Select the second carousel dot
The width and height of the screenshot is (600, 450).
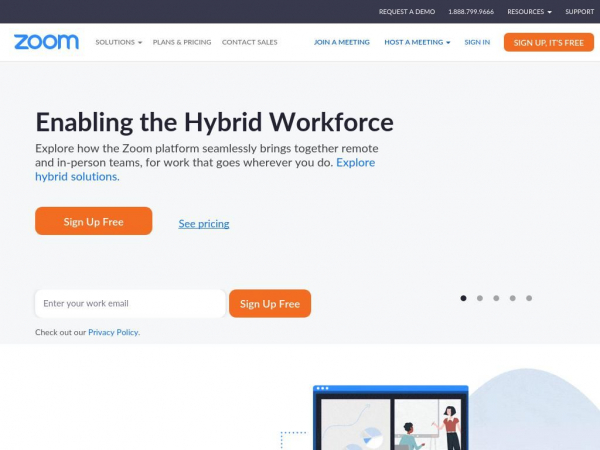(x=480, y=298)
